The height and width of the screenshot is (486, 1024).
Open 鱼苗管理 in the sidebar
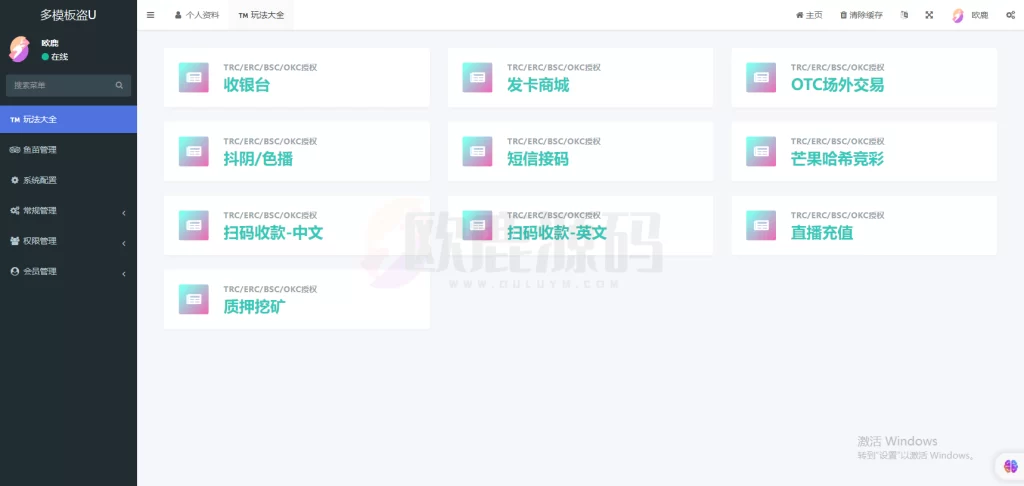coord(68,150)
